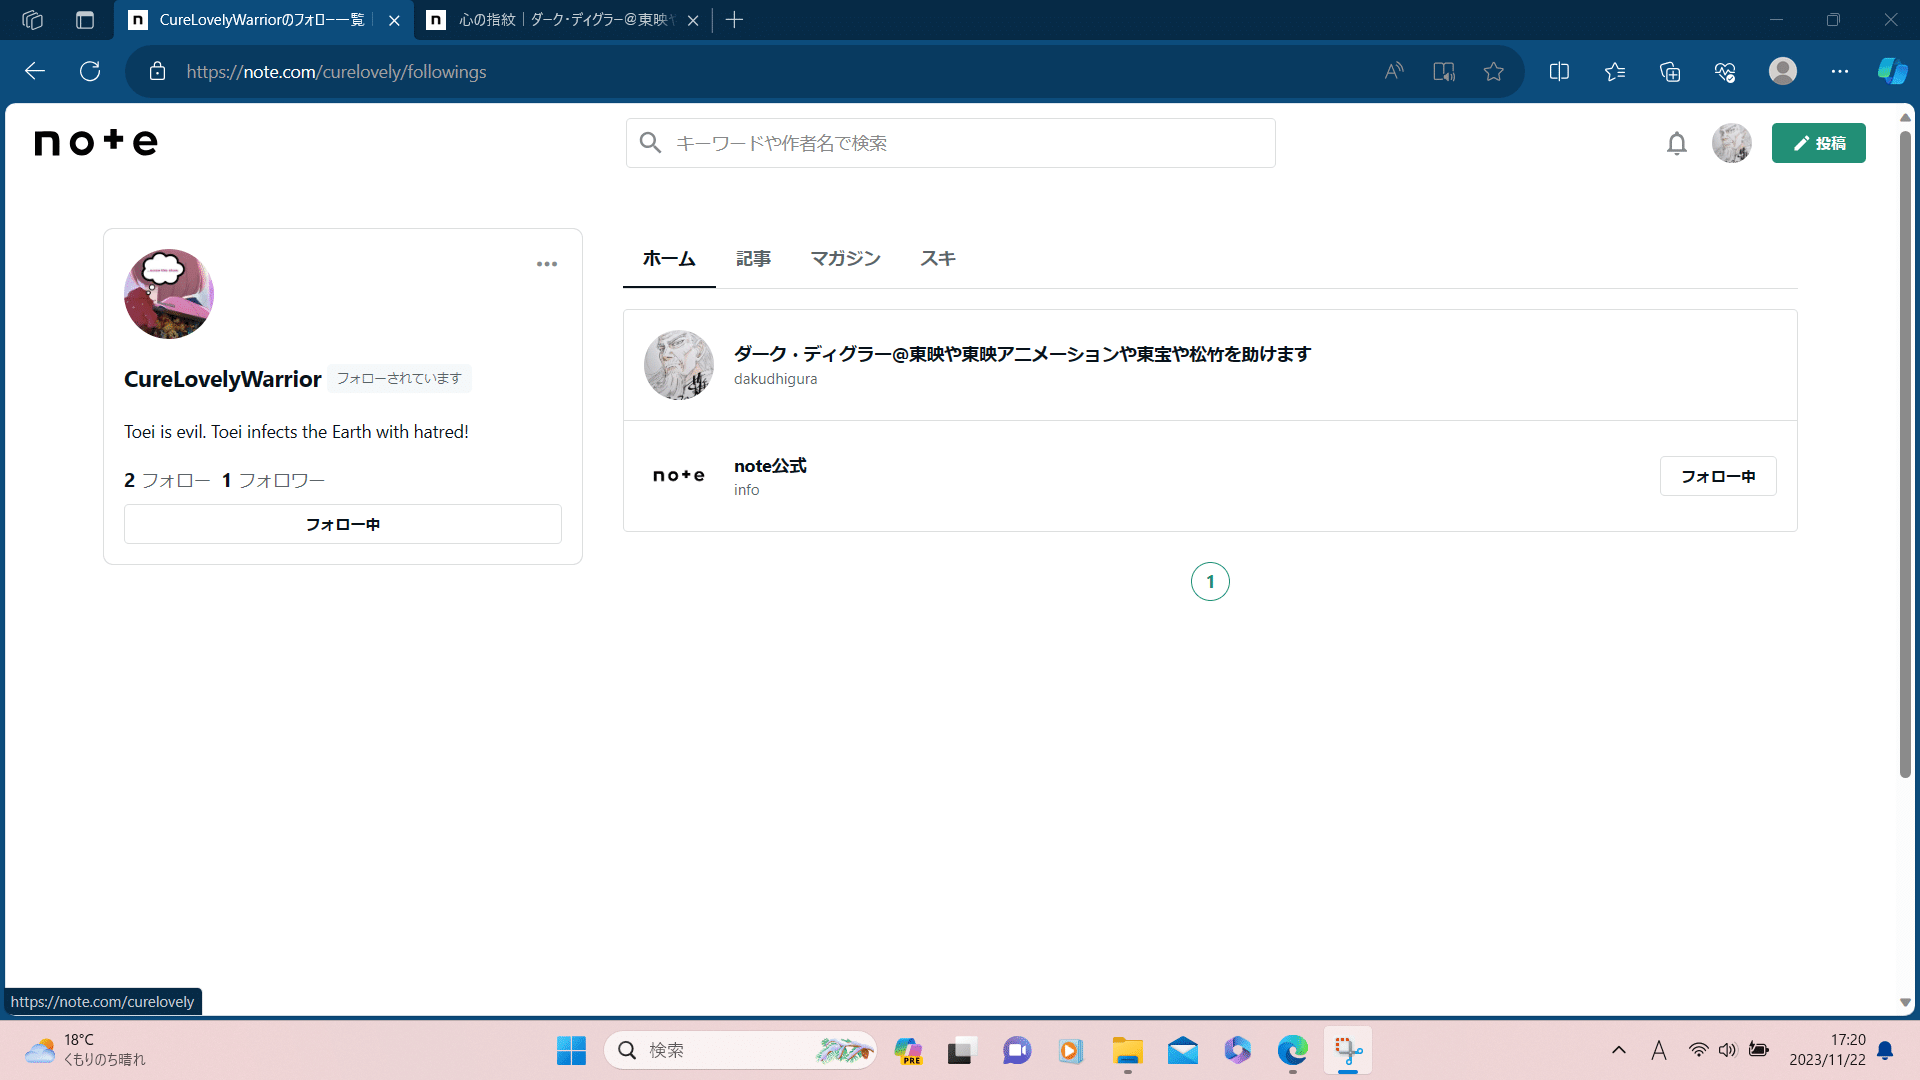The image size is (1920, 1080).
Task: Open the スキ tab
Action: (937, 259)
